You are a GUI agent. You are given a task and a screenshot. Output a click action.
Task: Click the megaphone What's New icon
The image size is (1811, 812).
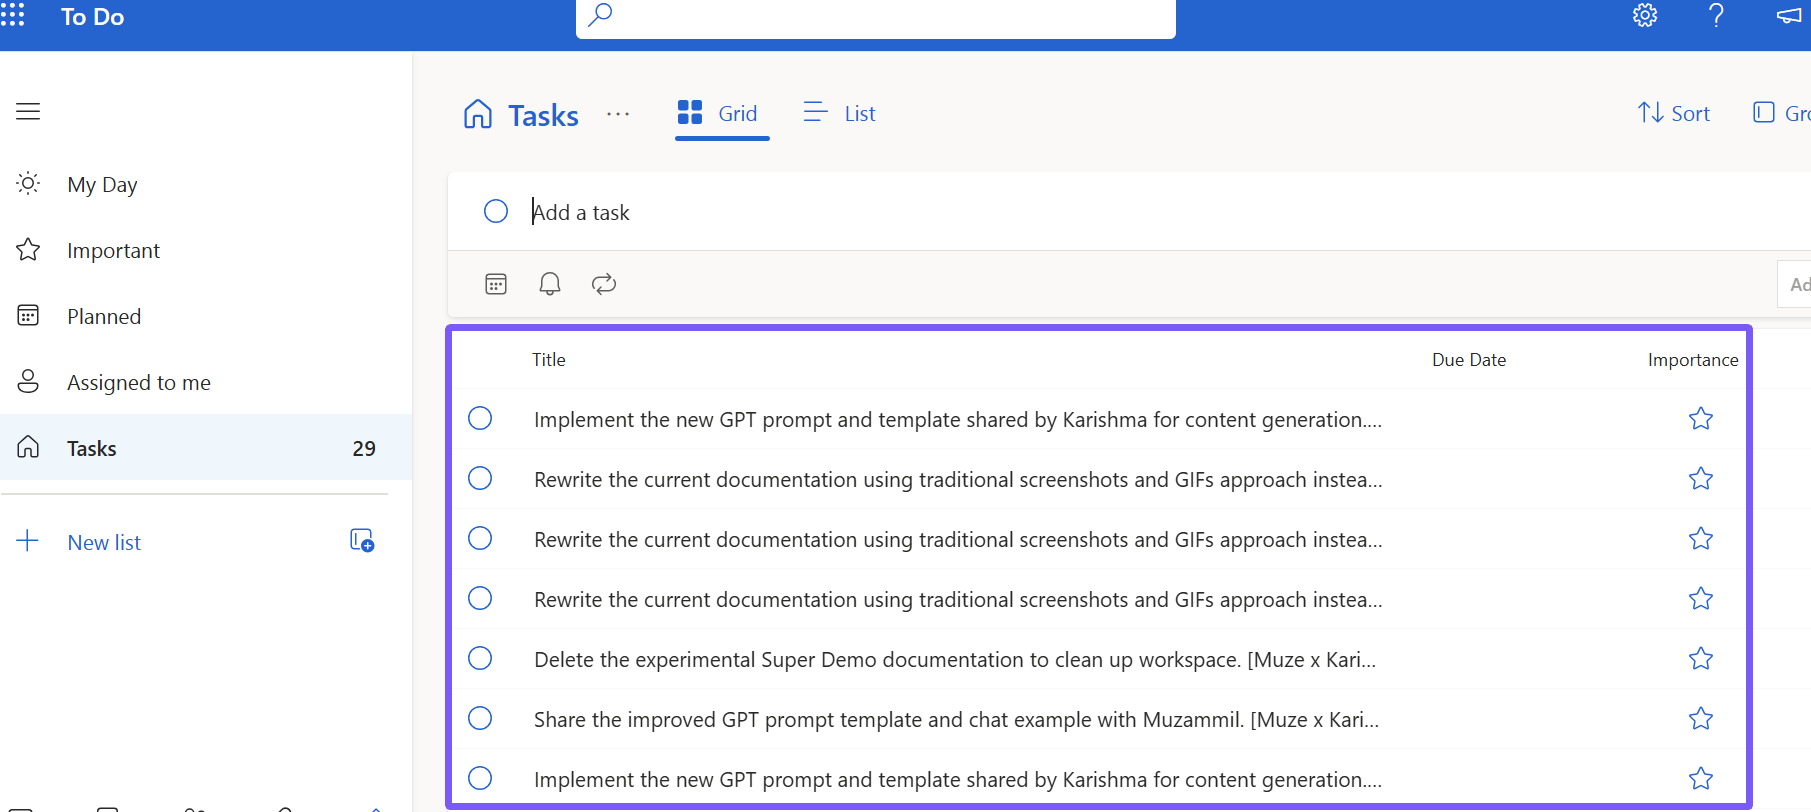tap(1788, 15)
